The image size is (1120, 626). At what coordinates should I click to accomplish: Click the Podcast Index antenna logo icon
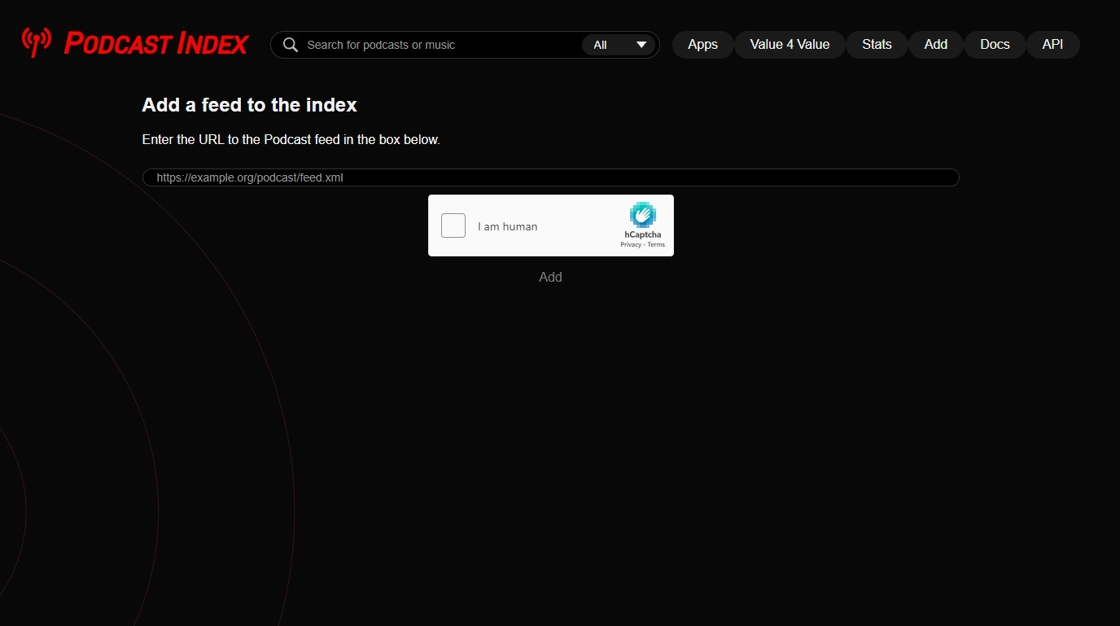coord(36,42)
